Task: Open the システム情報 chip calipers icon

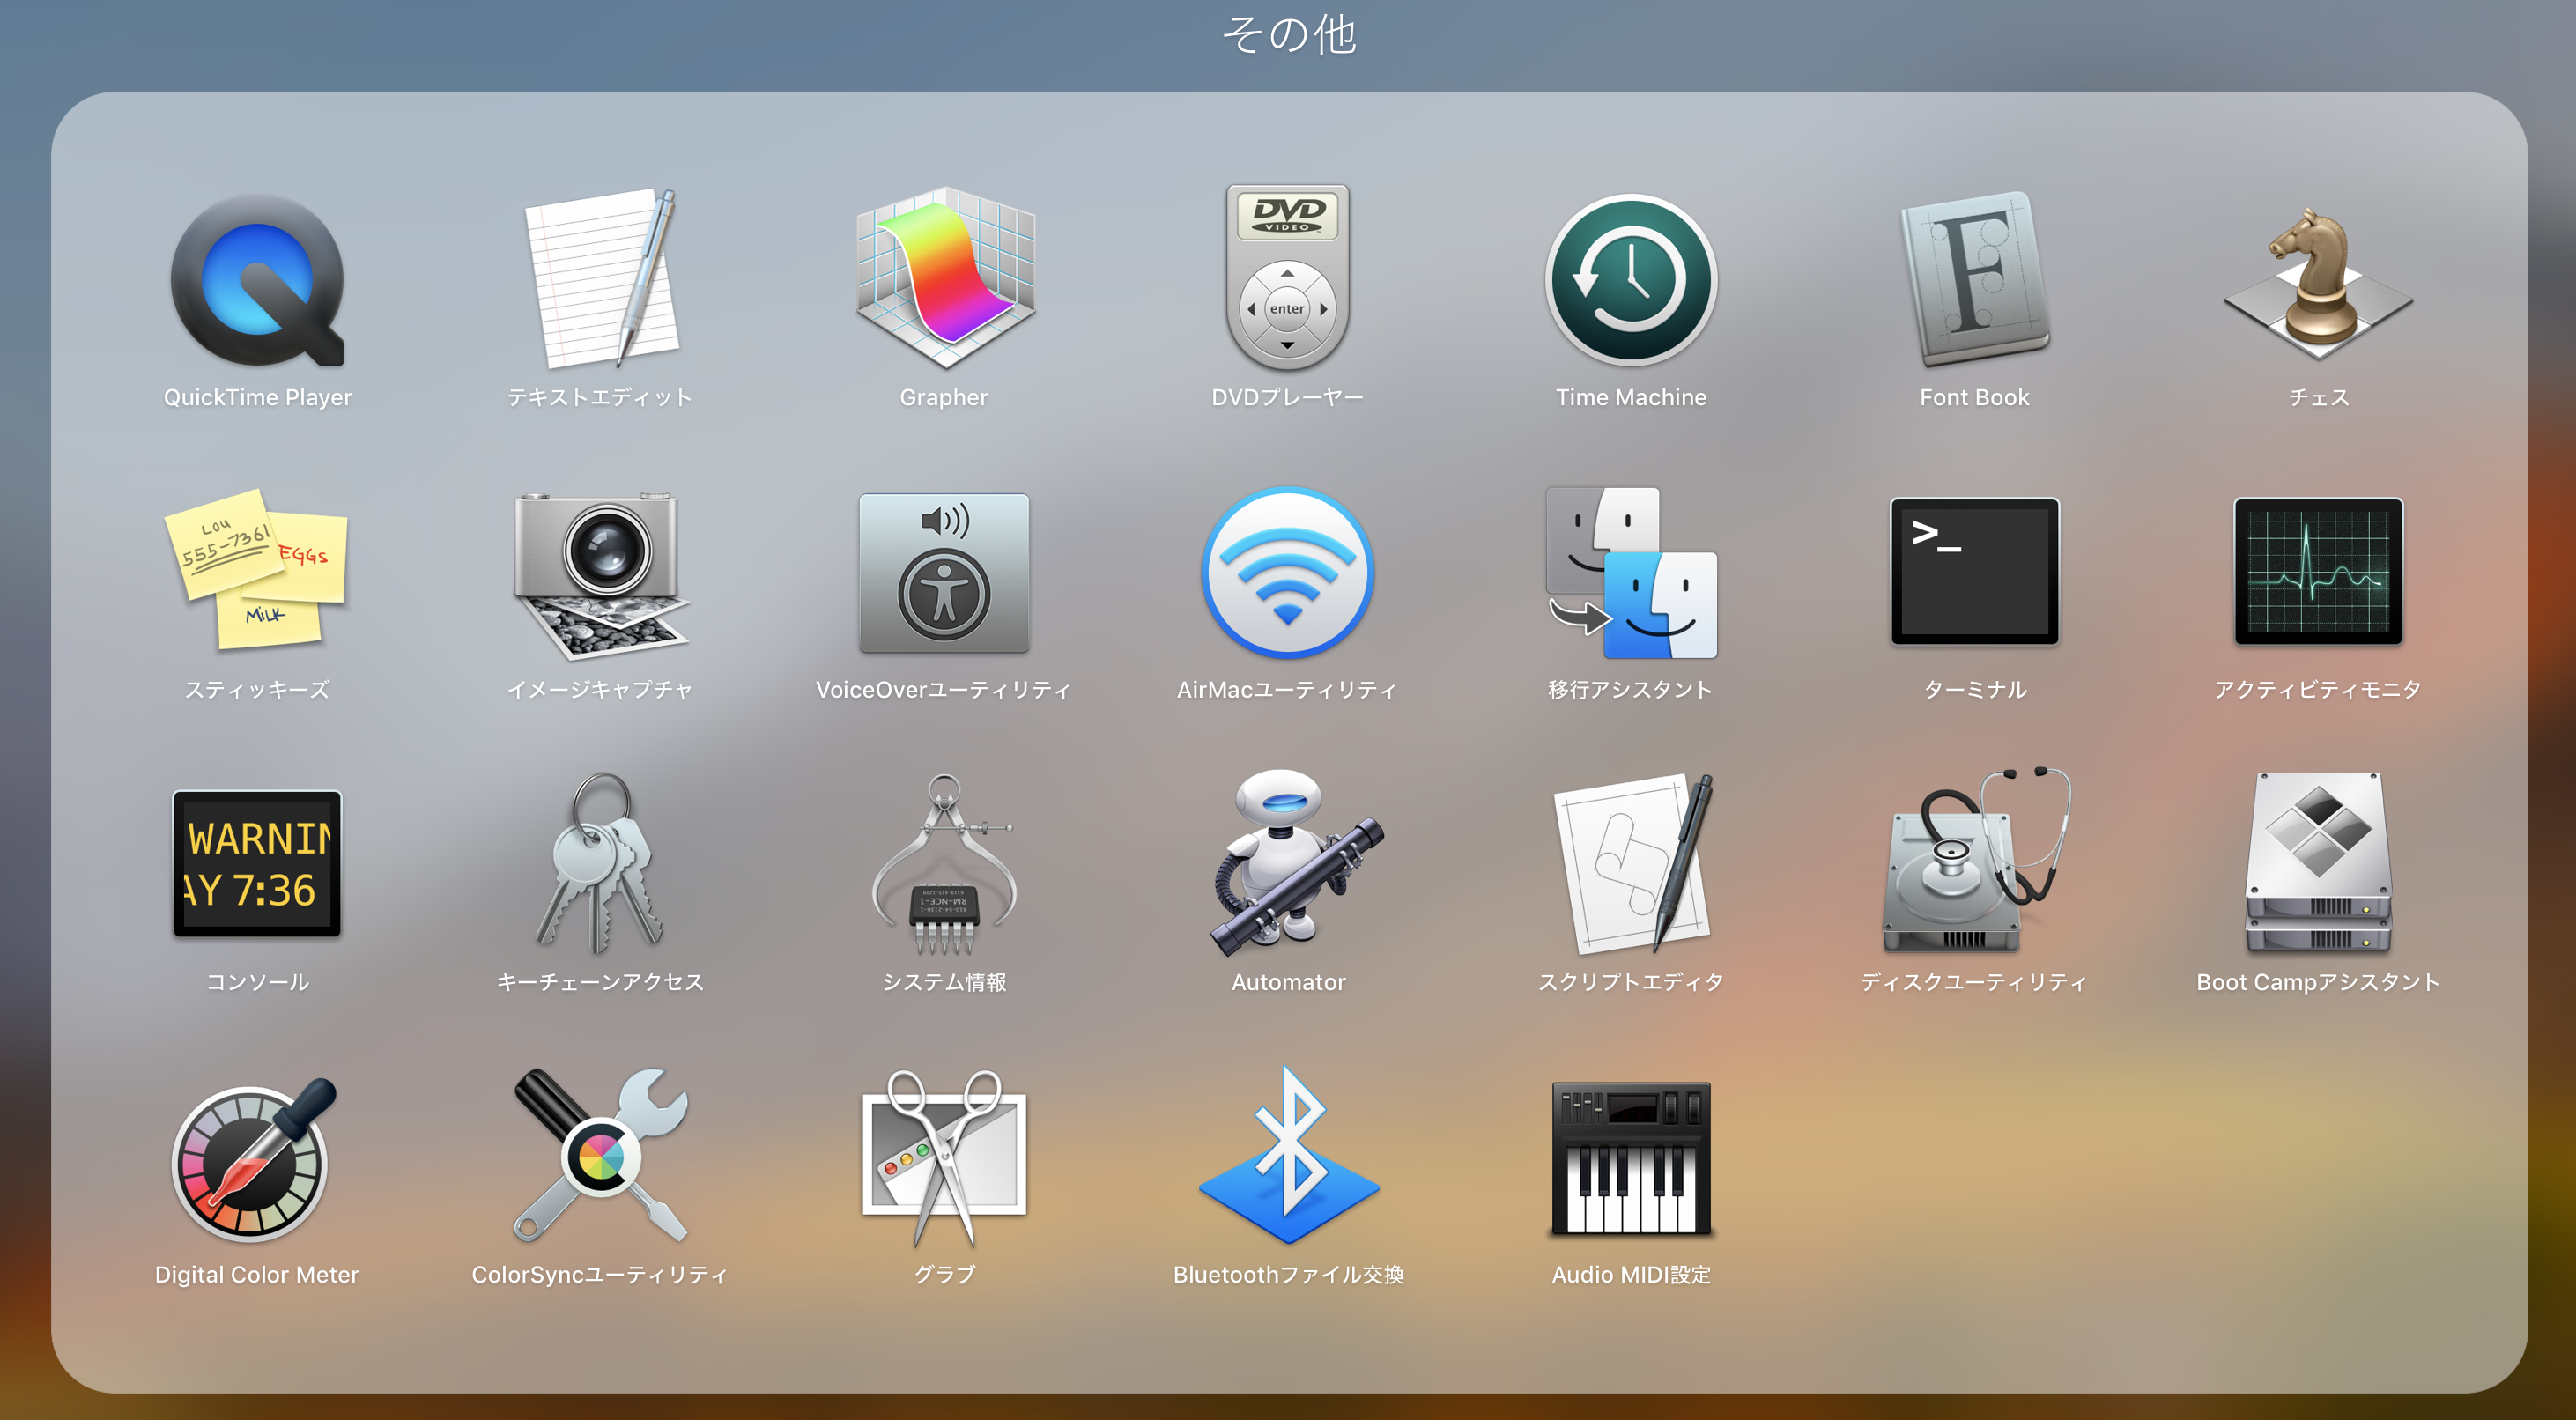Action: [x=945, y=864]
